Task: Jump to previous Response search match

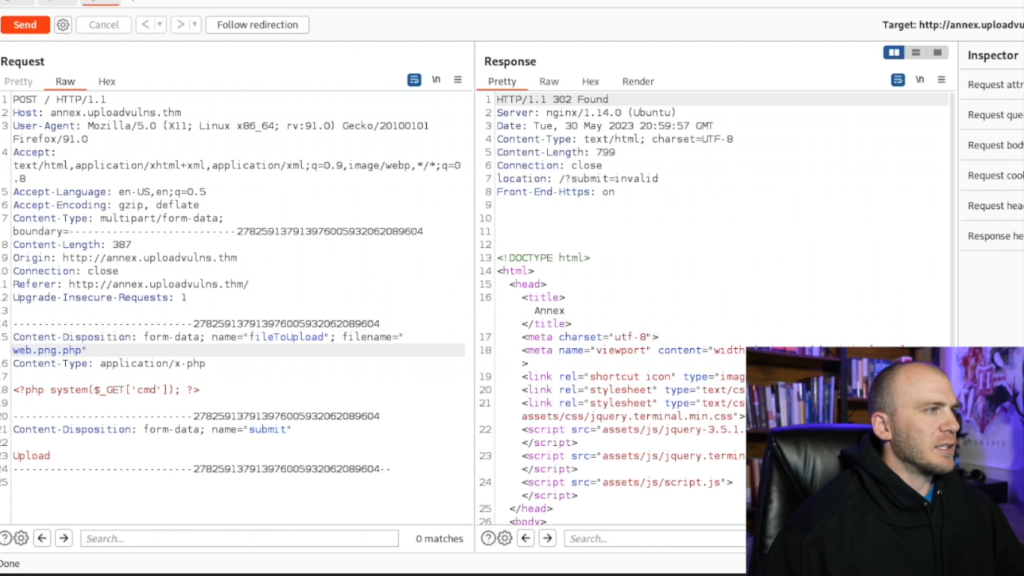Action: click(526, 538)
